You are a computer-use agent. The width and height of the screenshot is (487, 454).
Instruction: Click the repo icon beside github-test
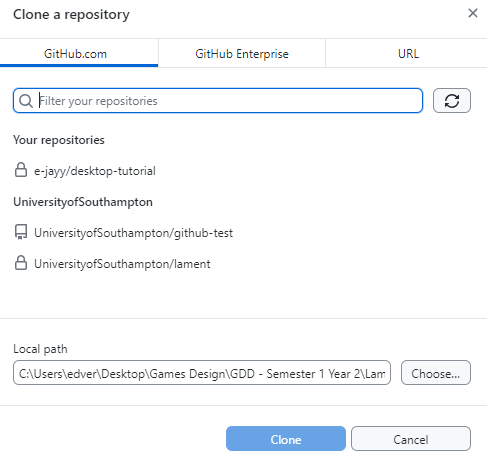[x=21, y=232]
